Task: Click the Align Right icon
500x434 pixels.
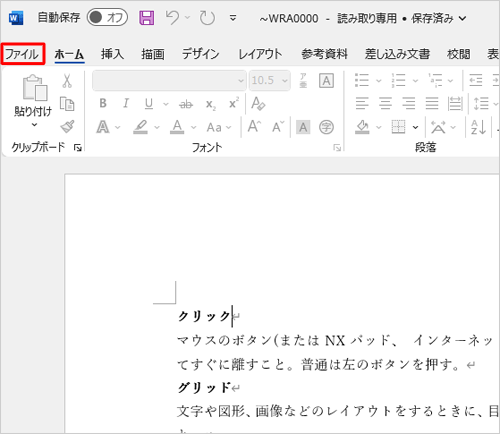Action: 409,103
